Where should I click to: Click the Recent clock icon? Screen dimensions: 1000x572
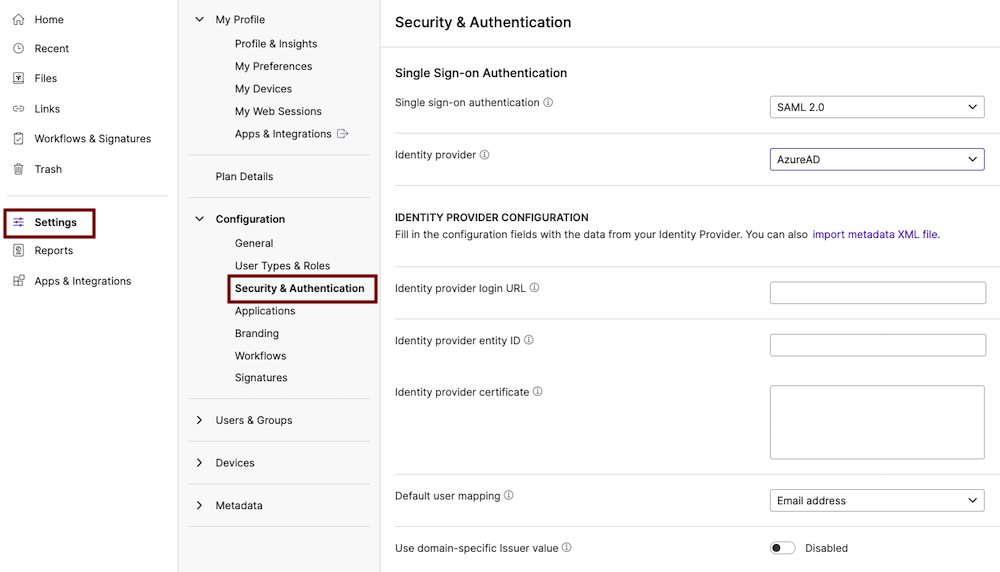point(18,48)
